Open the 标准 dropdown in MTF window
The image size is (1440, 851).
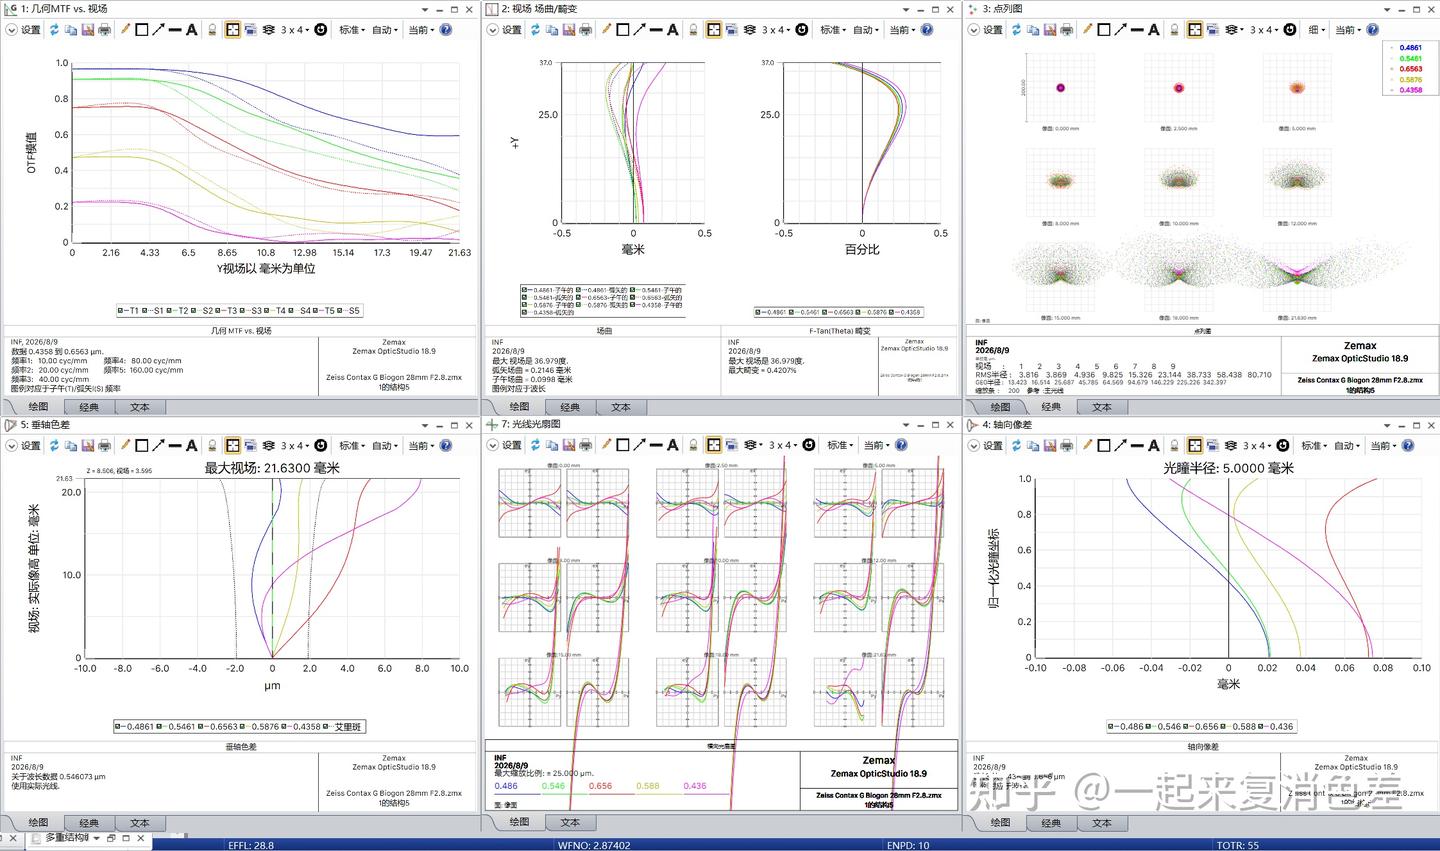click(x=352, y=30)
